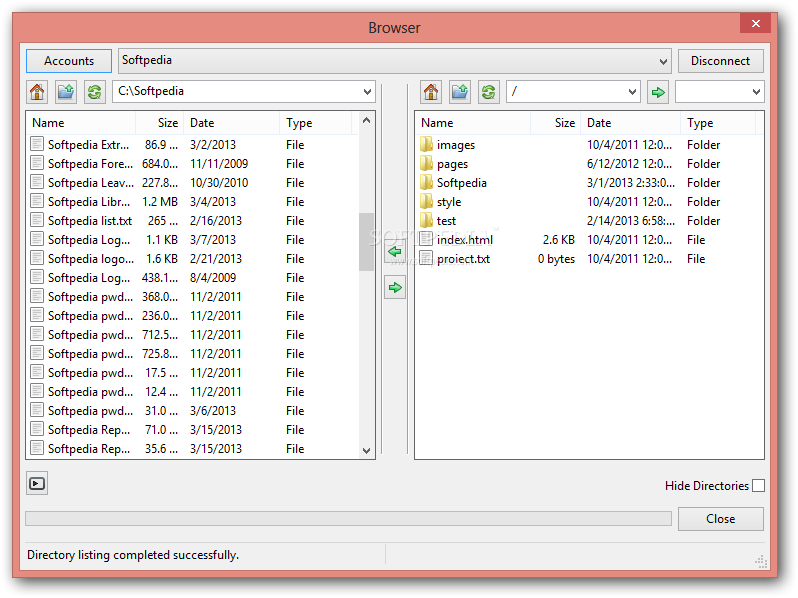The height and width of the screenshot is (598, 798).
Task: Click the Disconnect button
Action: pos(720,61)
